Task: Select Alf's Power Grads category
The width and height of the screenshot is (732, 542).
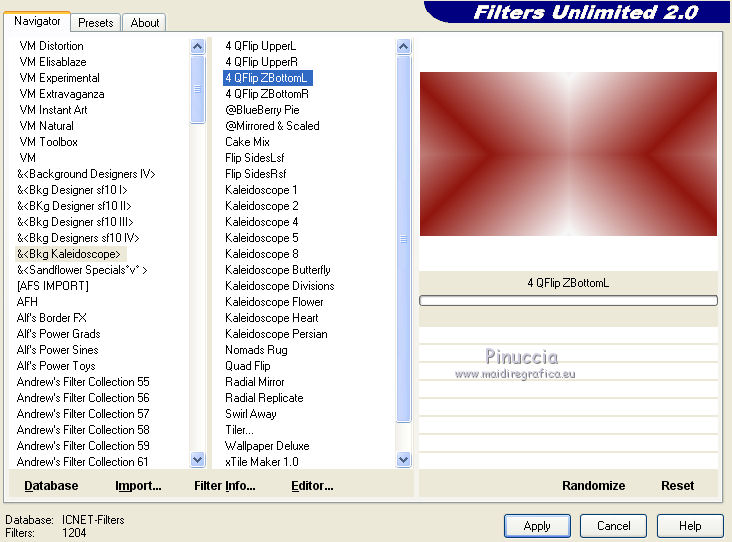Action: coord(58,333)
